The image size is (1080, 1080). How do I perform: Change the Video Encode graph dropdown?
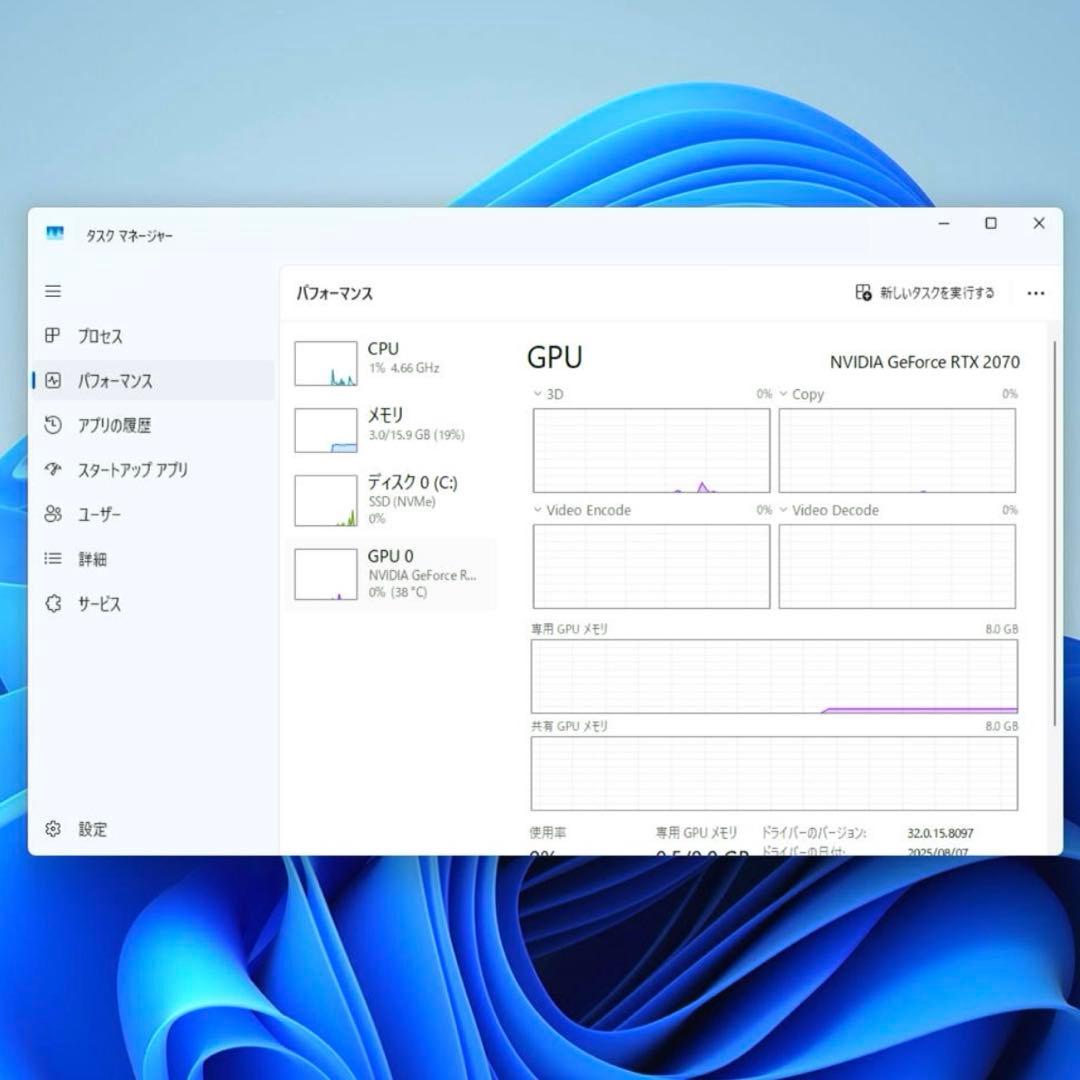coord(537,510)
